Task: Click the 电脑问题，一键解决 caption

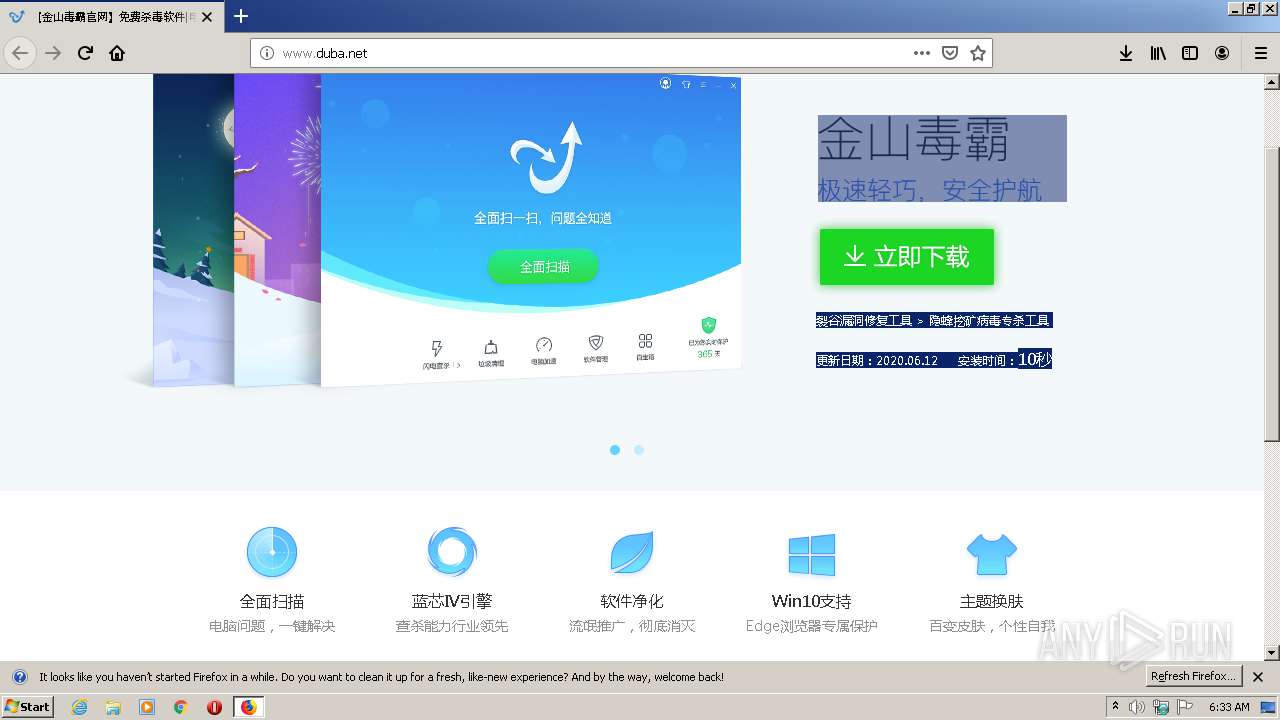Action: coord(272,626)
